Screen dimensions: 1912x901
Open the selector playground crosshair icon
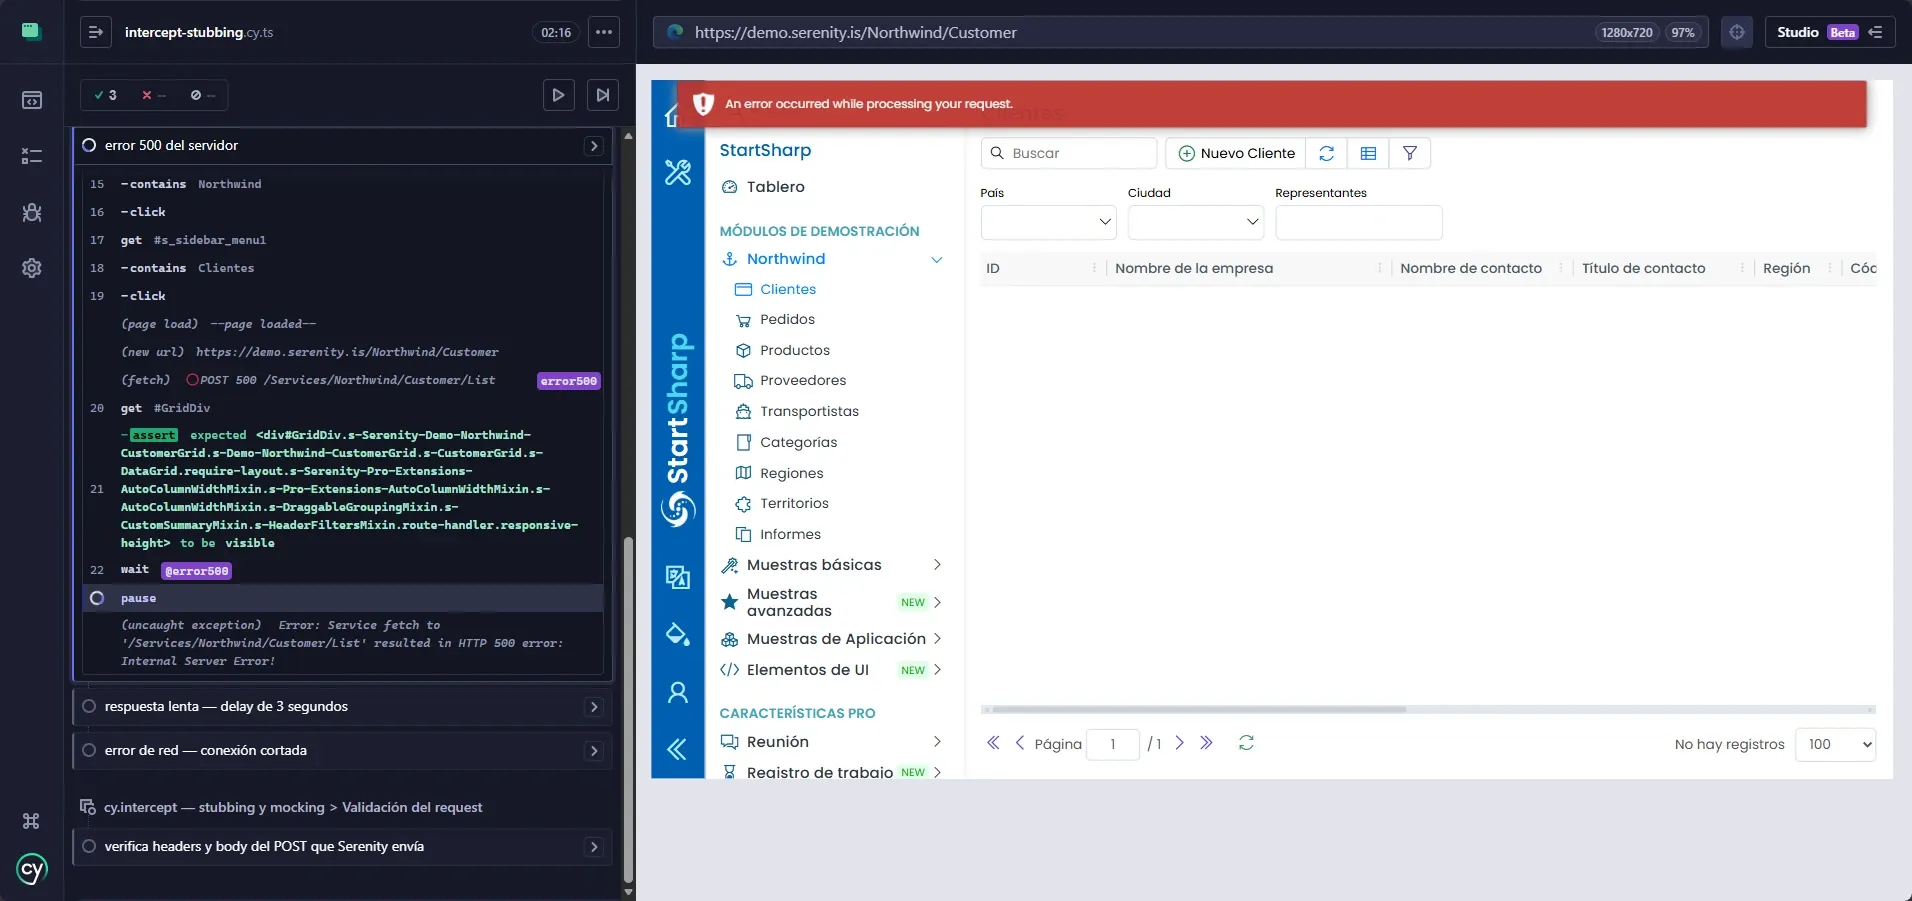point(1737,32)
